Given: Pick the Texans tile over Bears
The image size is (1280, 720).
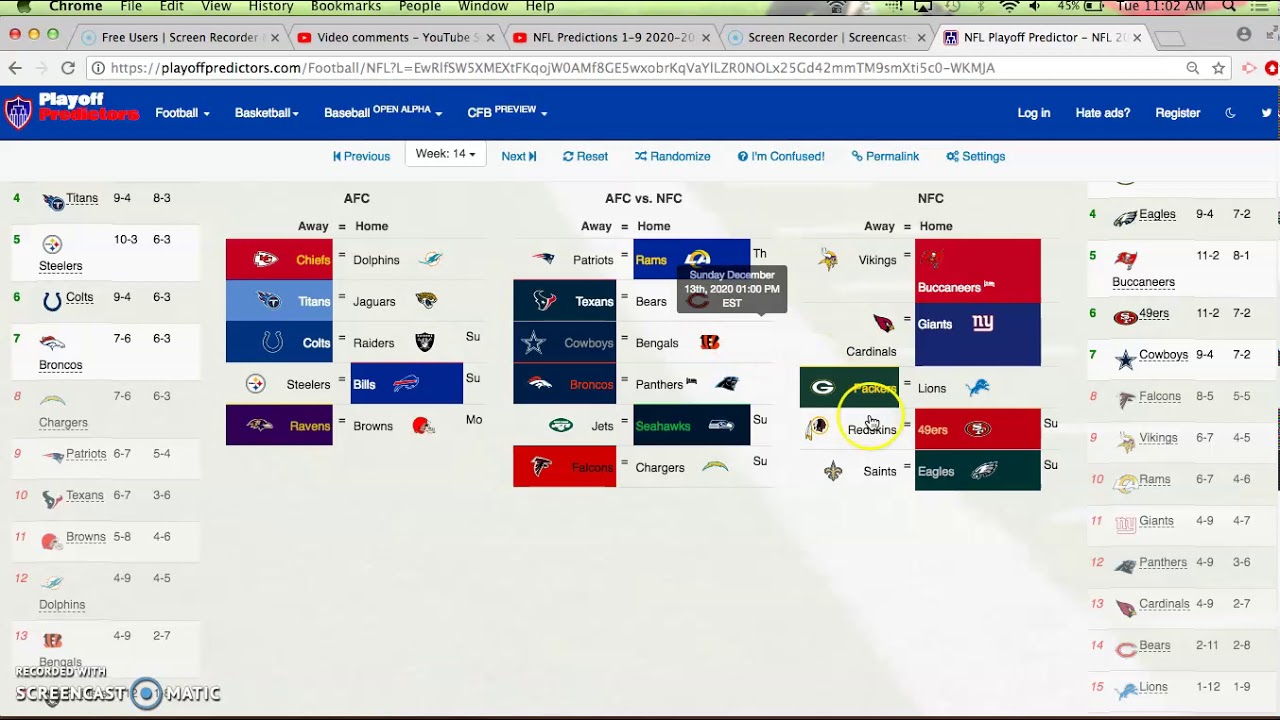Looking at the screenshot, I should pos(565,301).
